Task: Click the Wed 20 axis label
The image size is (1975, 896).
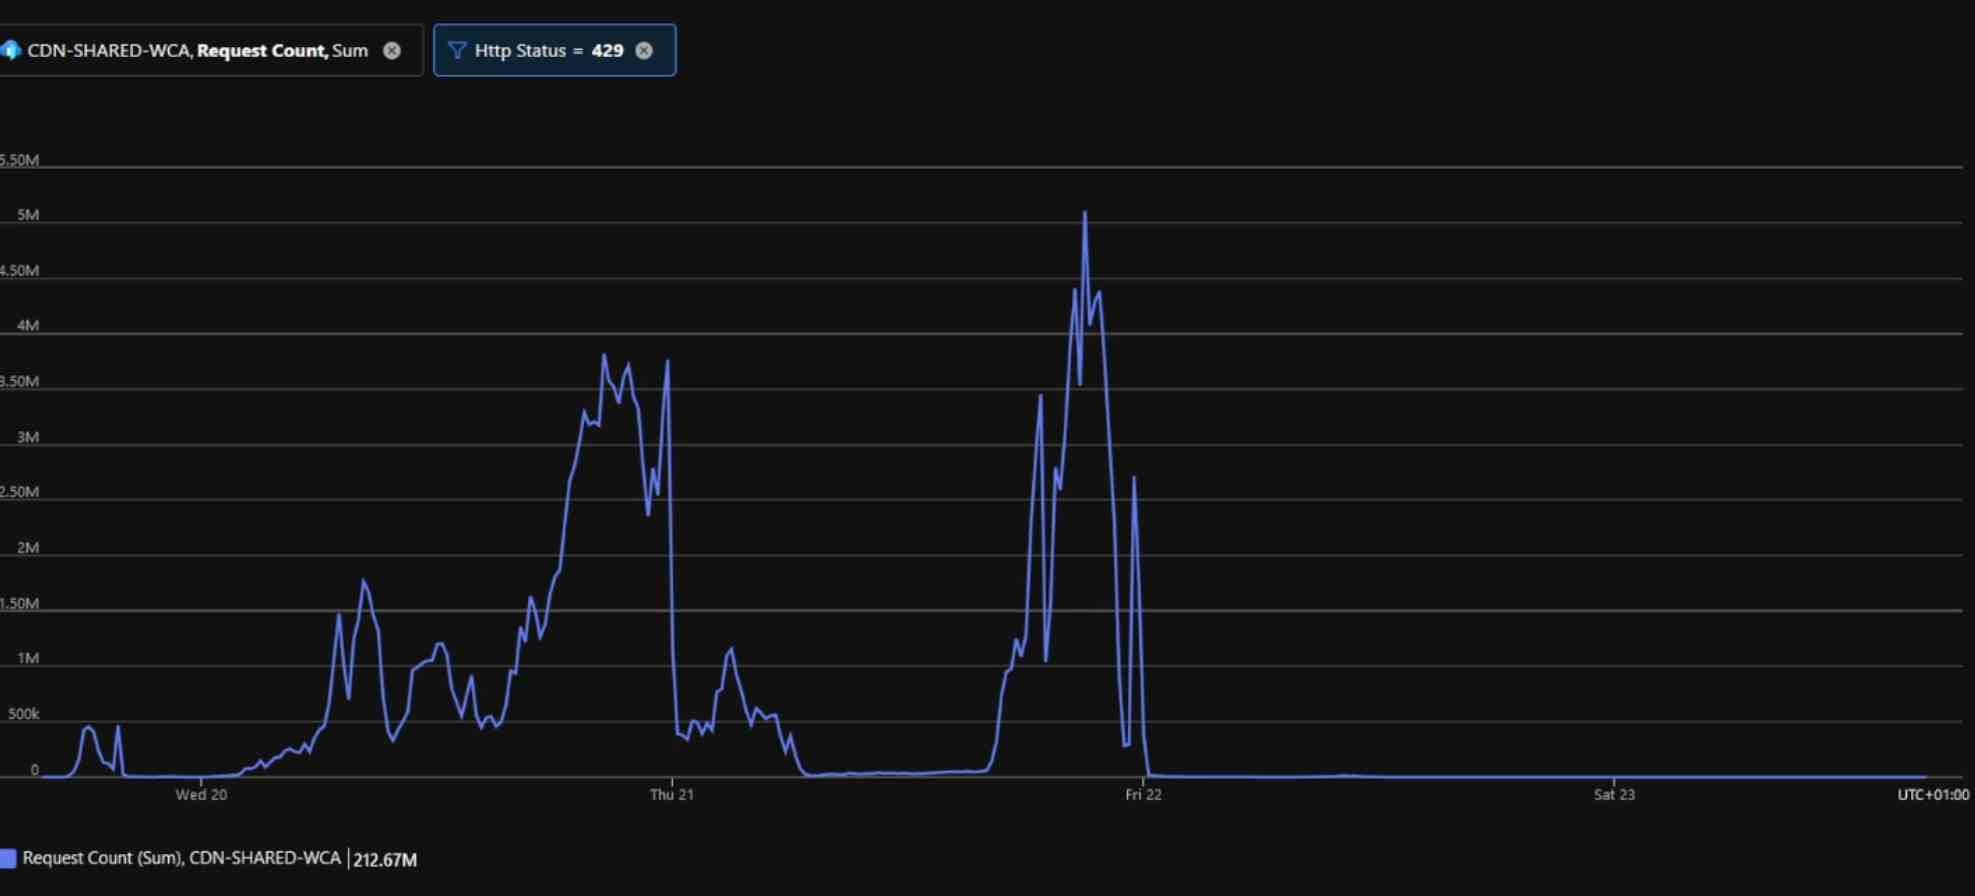Action: (x=201, y=795)
